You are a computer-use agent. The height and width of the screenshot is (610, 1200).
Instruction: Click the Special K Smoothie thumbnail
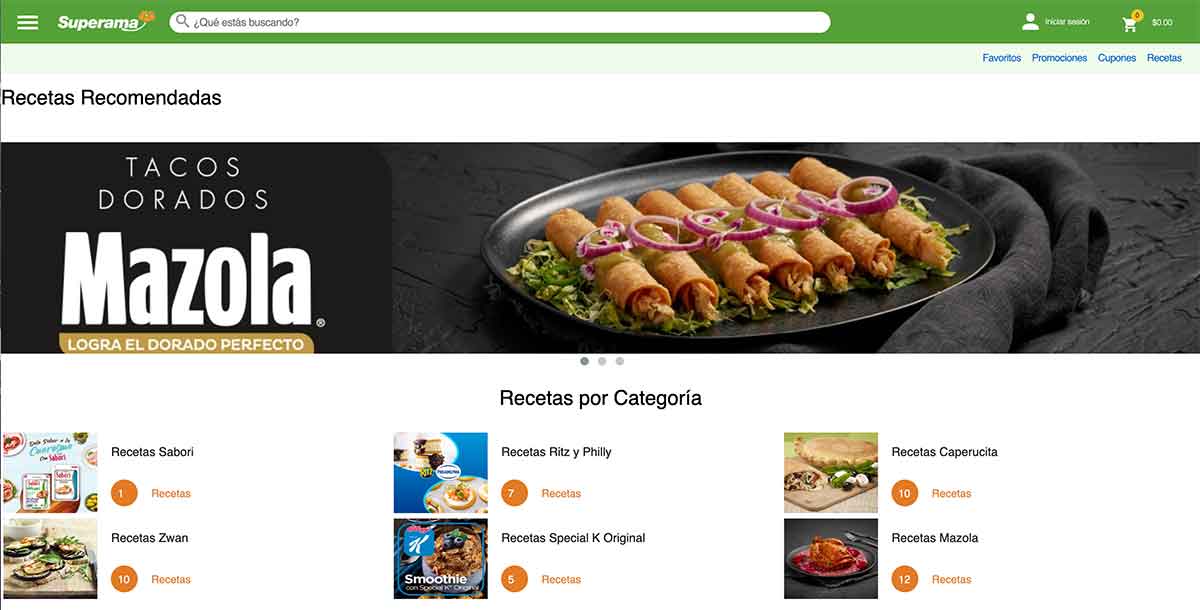(x=440, y=558)
